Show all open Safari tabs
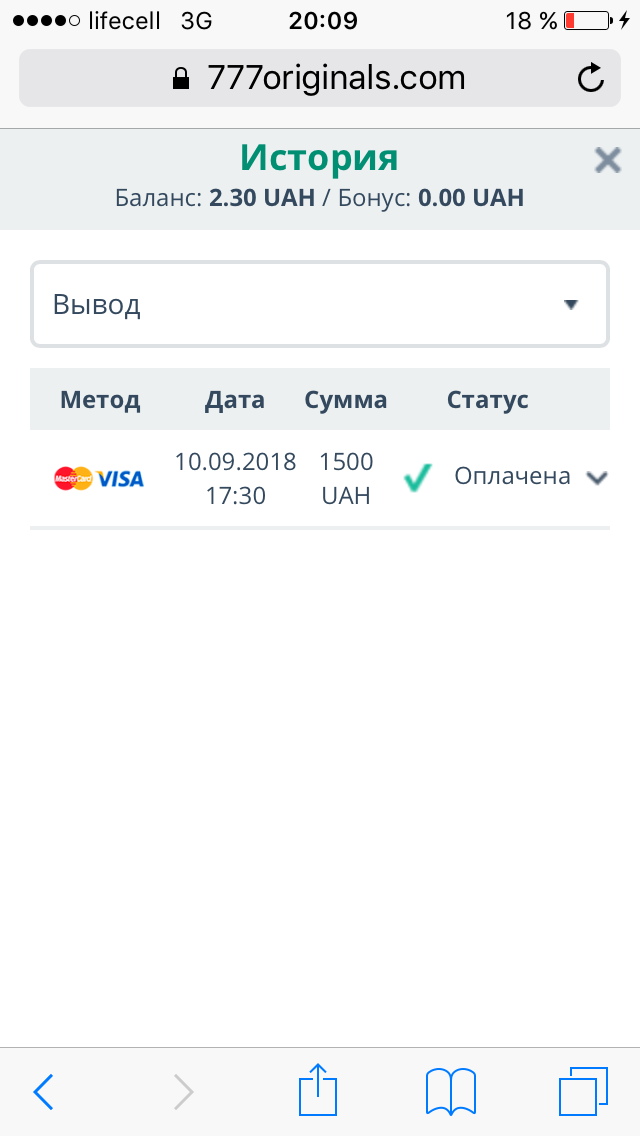Screen dimensions: 640x1136 click(583, 1090)
